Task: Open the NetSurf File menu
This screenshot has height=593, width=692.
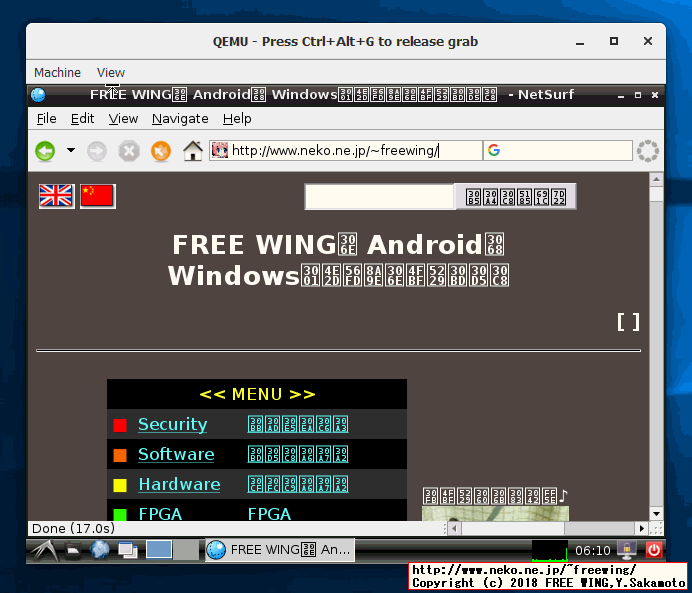Action: pos(46,119)
